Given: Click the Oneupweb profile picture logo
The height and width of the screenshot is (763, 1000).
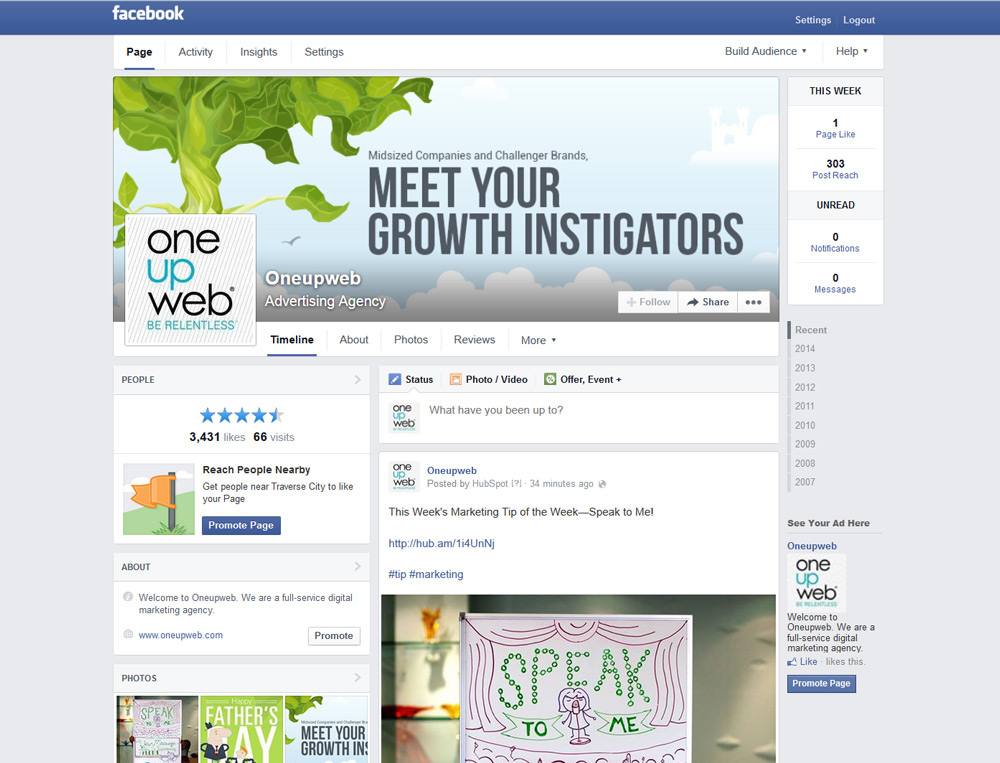Looking at the screenshot, I should (x=191, y=279).
